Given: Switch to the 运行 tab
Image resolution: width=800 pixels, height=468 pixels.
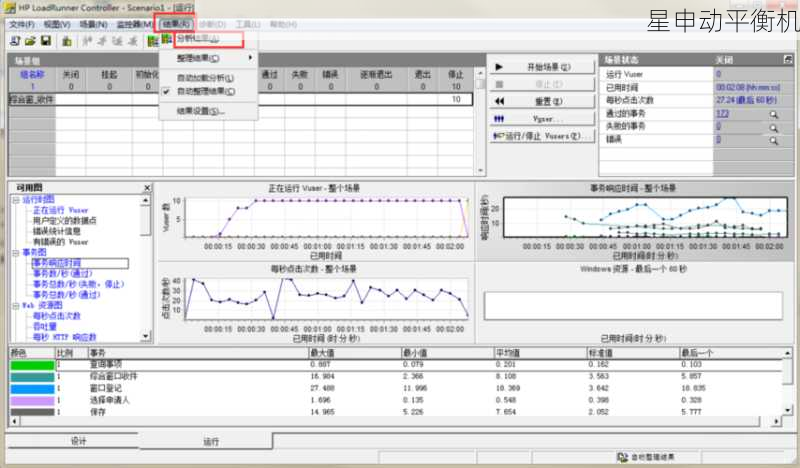Looking at the screenshot, I should coord(211,441).
